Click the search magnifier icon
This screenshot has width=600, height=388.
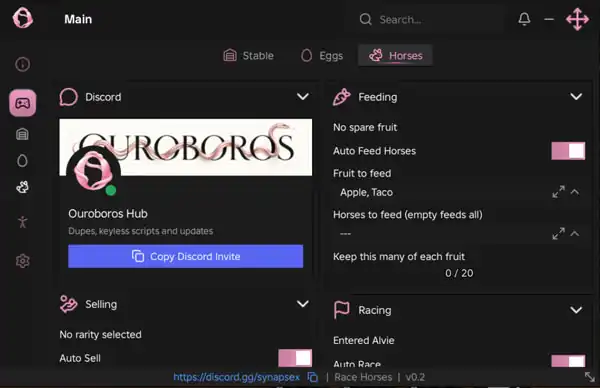click(366, 19)
